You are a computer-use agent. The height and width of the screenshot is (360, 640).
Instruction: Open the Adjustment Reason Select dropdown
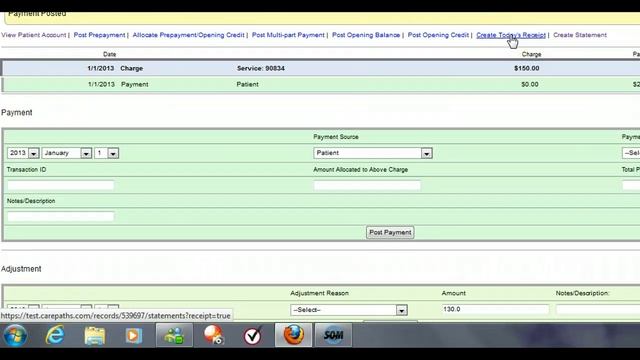click(x=349, y=310)
